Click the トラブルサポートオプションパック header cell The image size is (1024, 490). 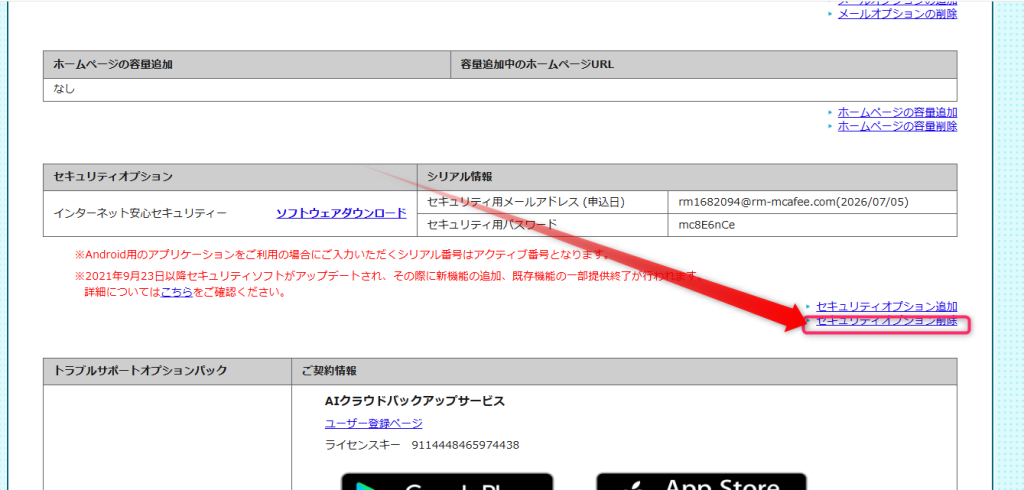[167, 371]
